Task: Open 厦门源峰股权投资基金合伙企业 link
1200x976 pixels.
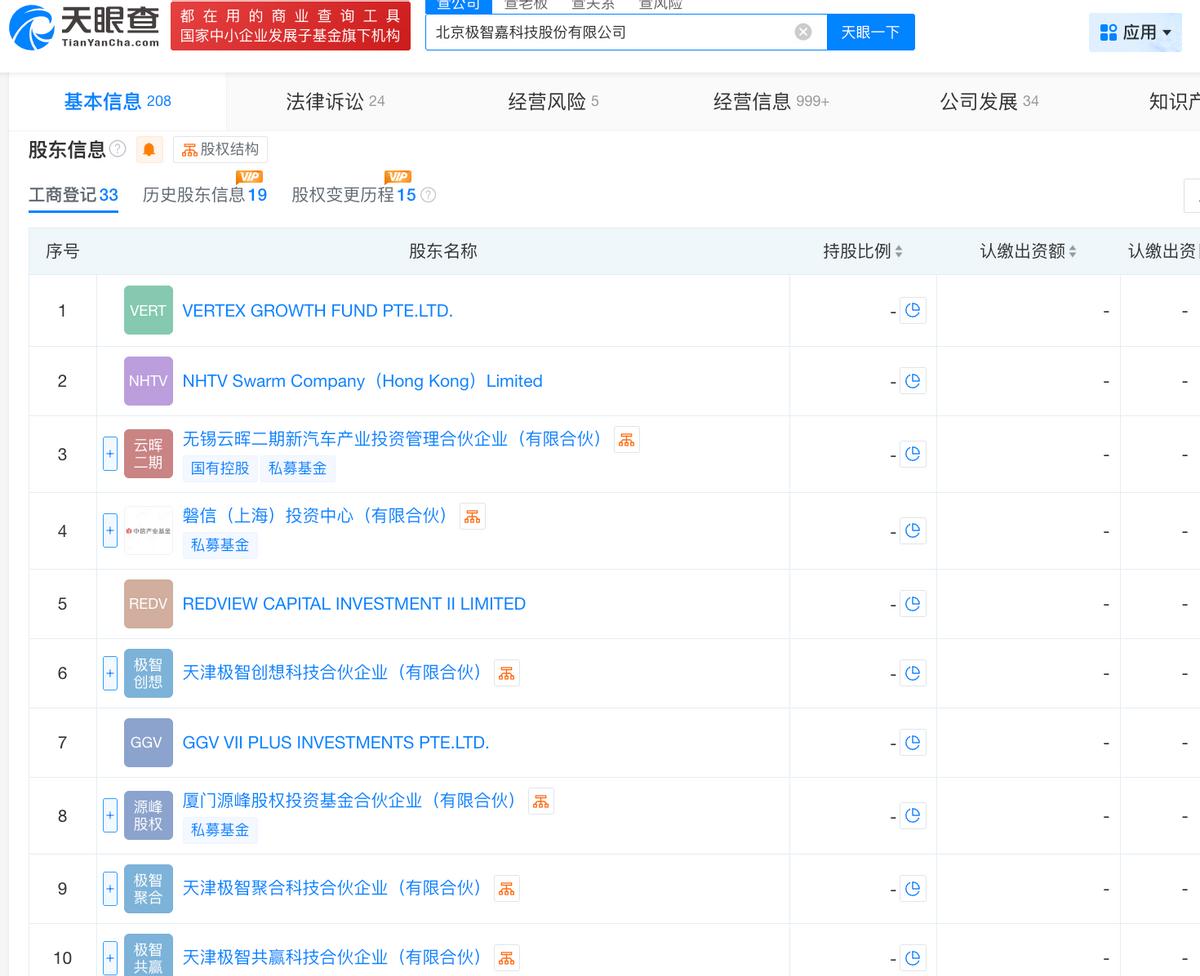Action: pos(349,801)
